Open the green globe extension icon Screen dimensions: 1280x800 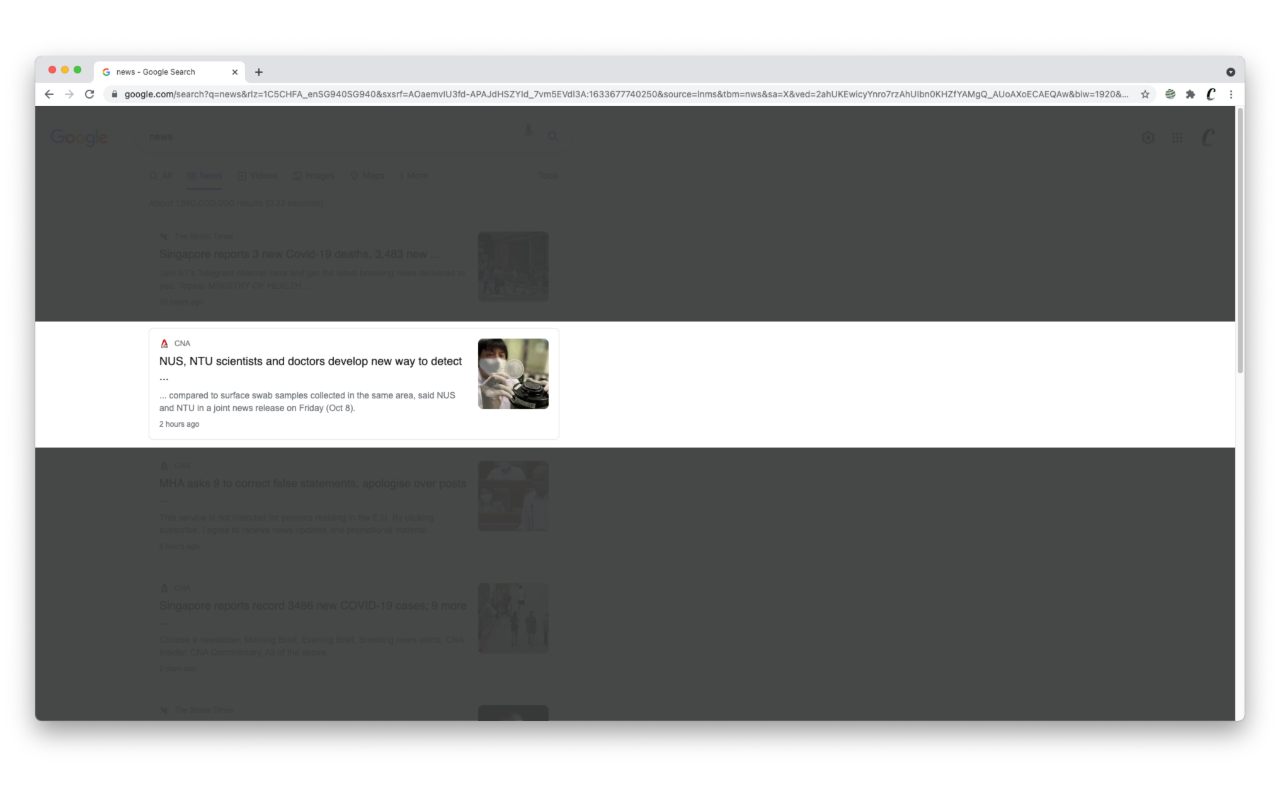pos(1170,94)
